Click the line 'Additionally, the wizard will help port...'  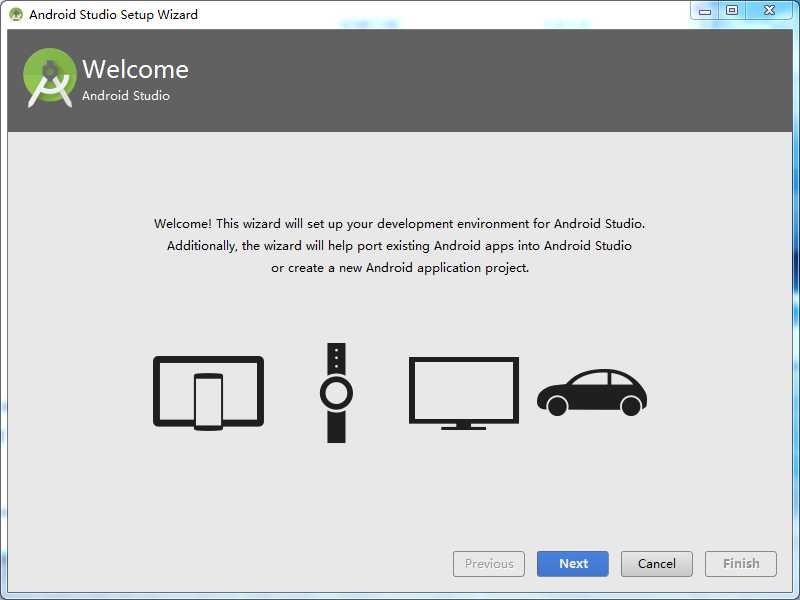pos(399,245)
